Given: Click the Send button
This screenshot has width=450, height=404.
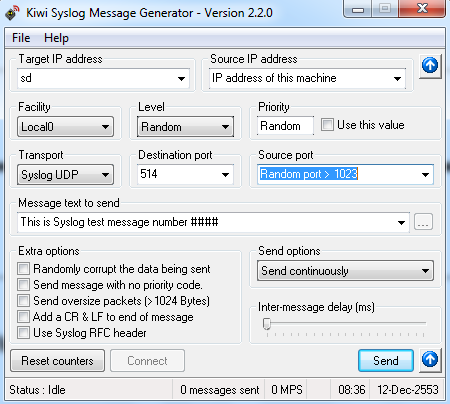Looking at the screenshot, I should [x=386, y=361].
